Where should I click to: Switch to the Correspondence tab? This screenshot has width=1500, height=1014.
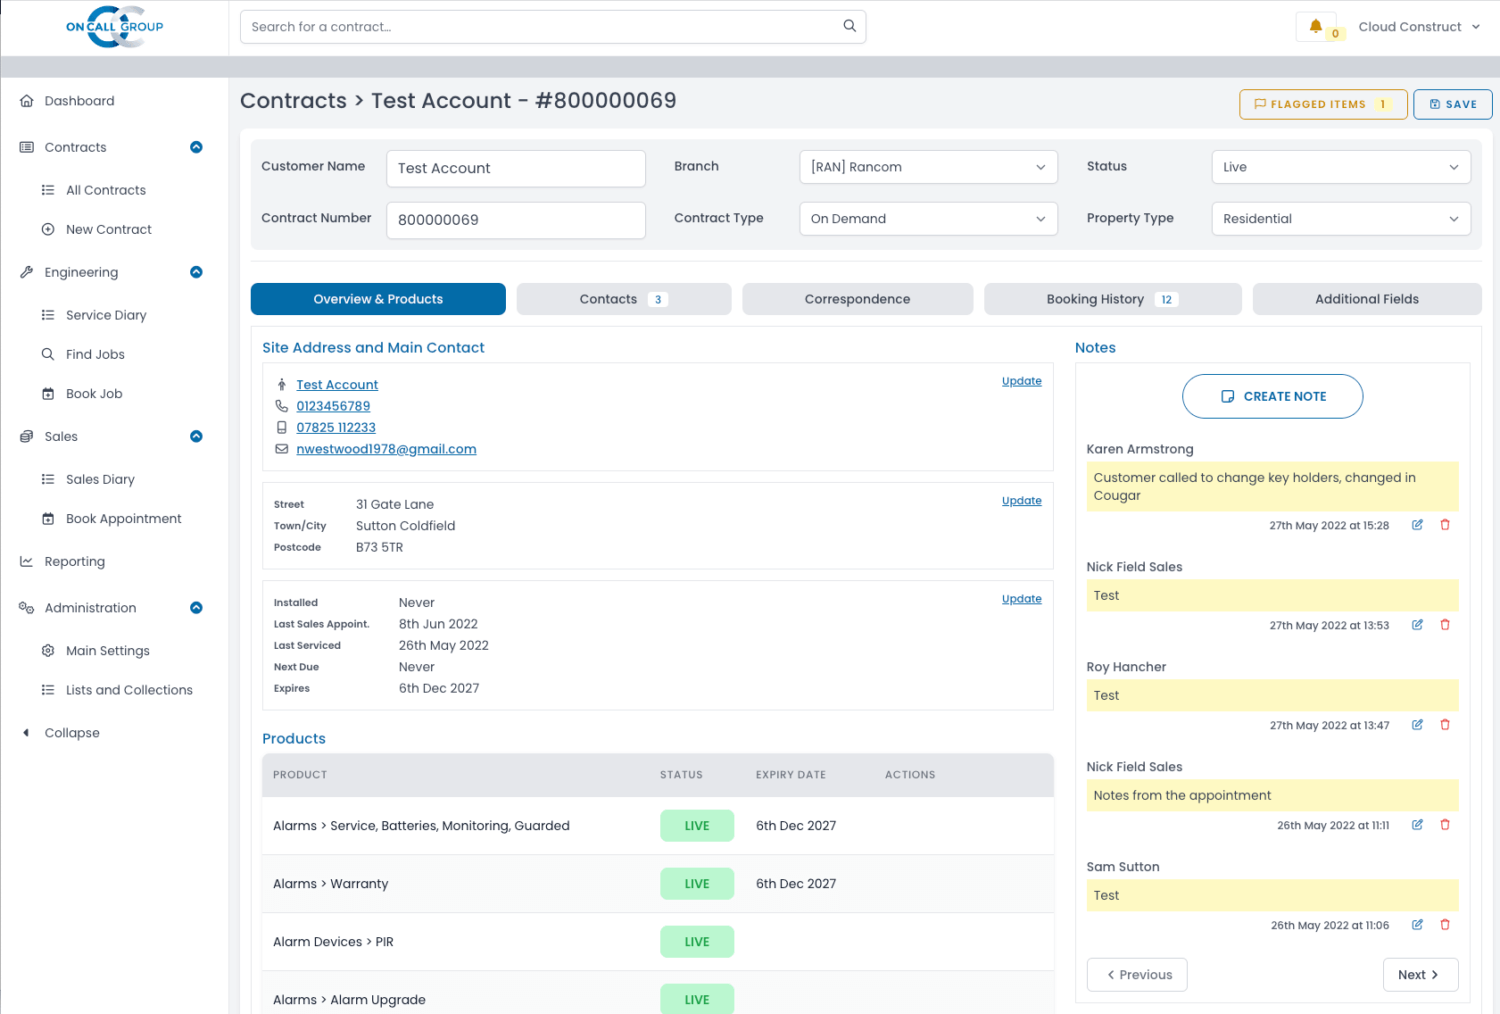(858, 299)
